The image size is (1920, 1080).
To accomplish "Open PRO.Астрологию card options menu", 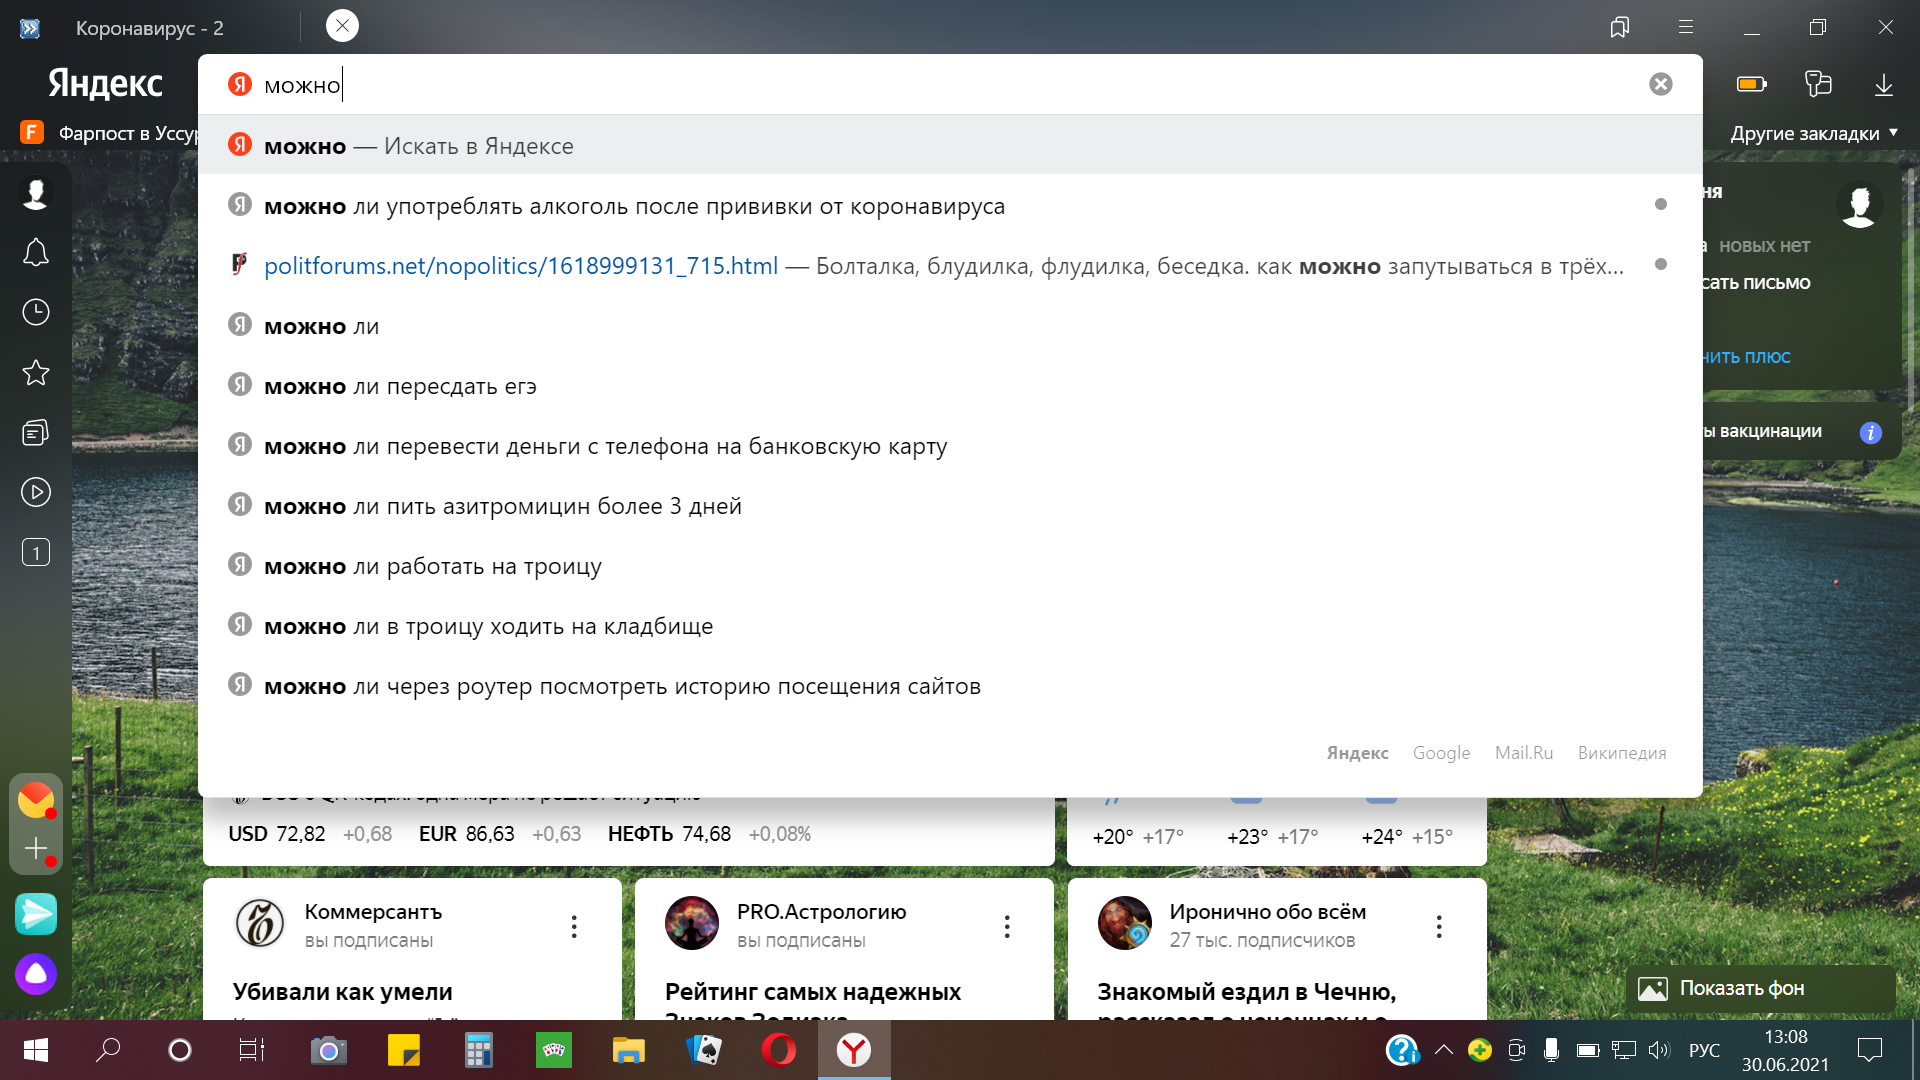I will tap(1007, 926).
